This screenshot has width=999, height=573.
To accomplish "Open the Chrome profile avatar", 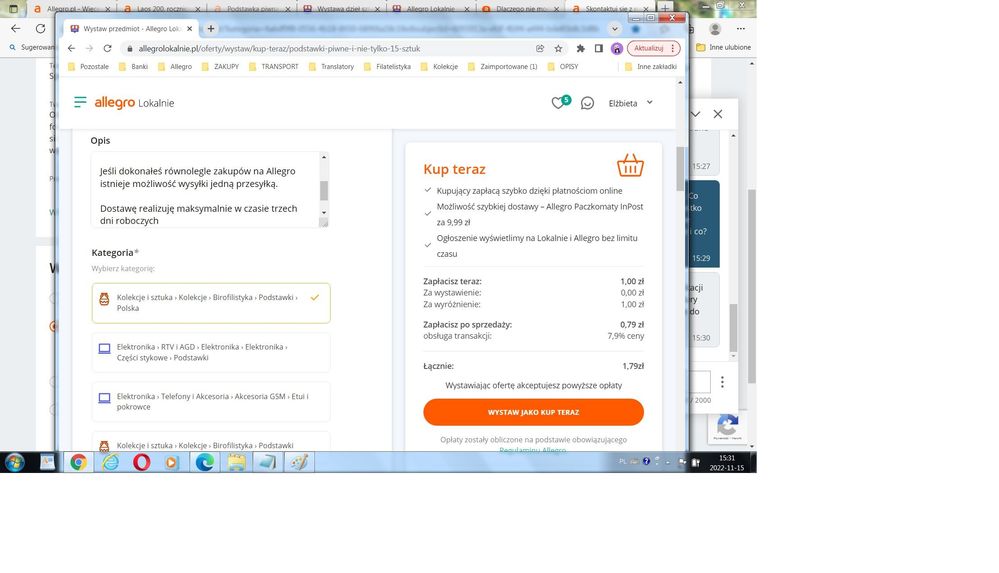I will pyautogui.click(x=617, y=48).
